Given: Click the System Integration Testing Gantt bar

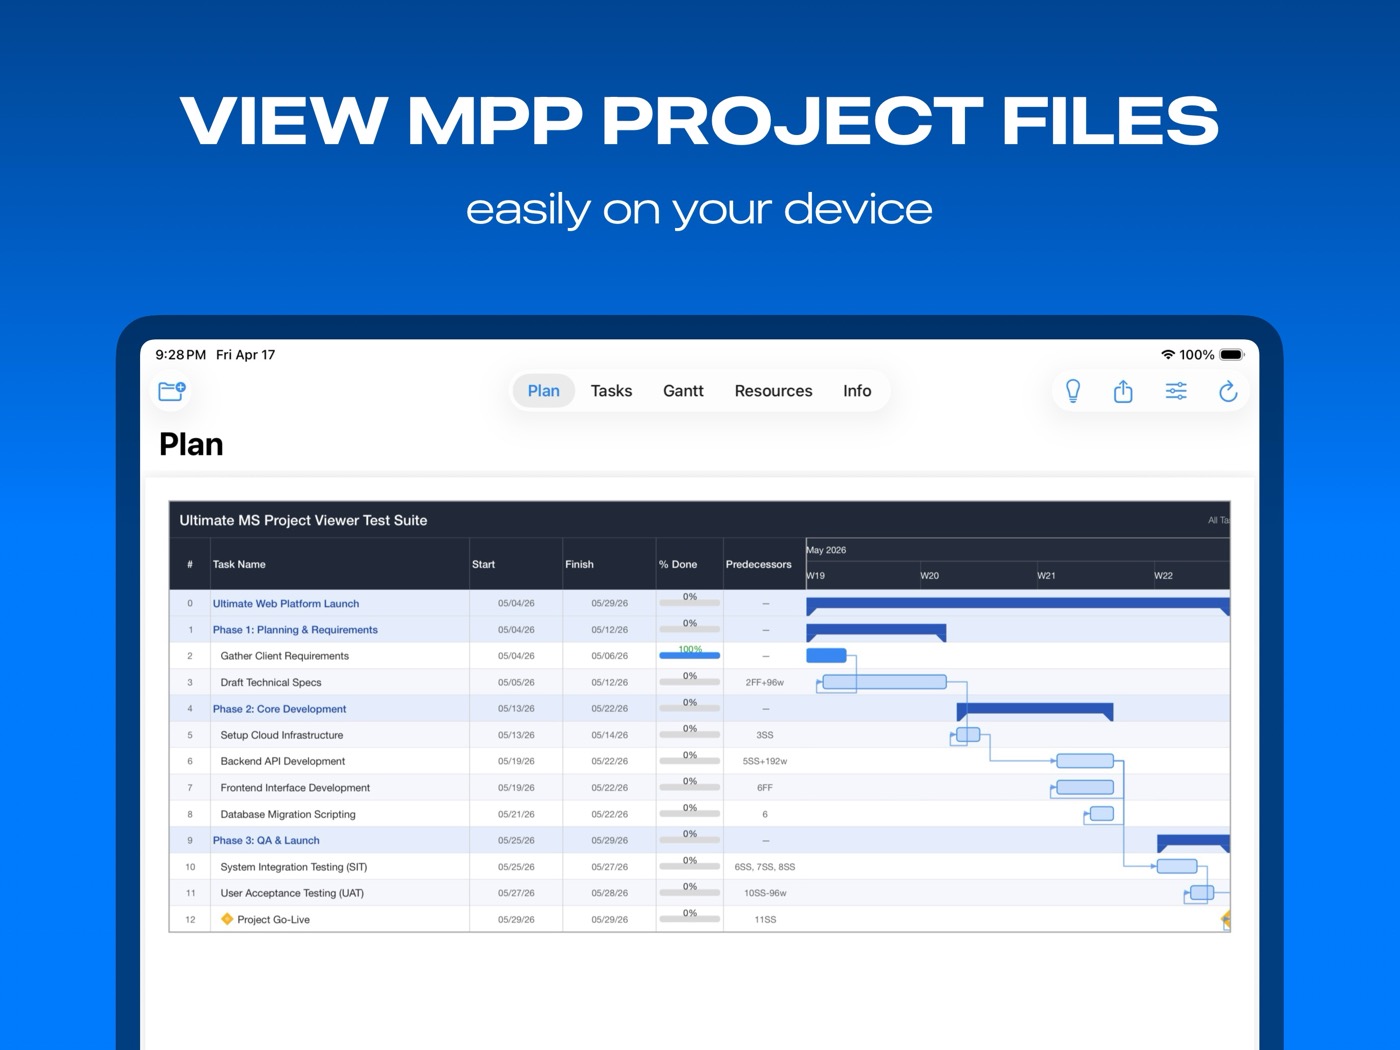Looking at the screenshot, I should 1177,867.
